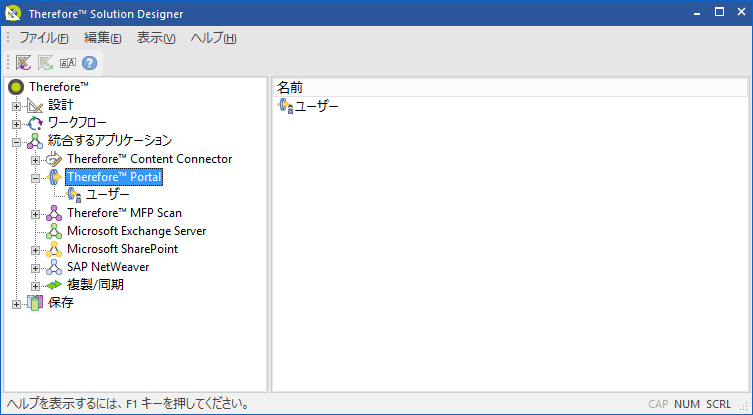
Task: Click the Therefore root node icon
Action: [16, 87]
